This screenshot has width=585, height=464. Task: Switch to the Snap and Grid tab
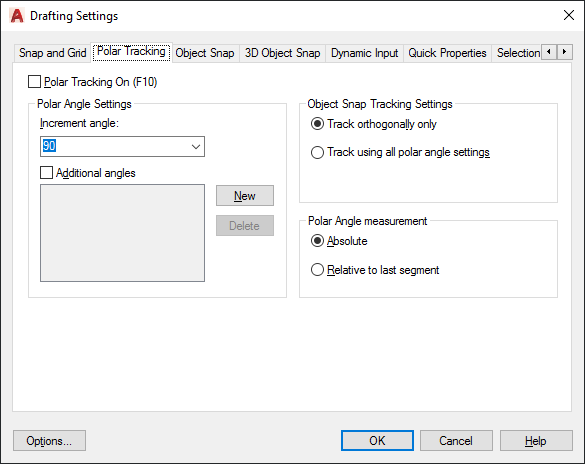[52, 53]
